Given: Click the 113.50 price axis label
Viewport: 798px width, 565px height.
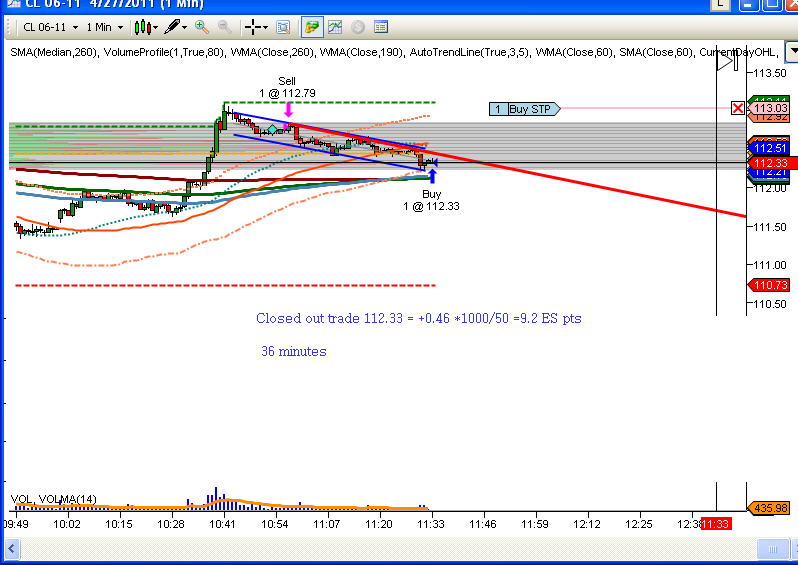Looking at the screenshot, I should pos(770,73).
